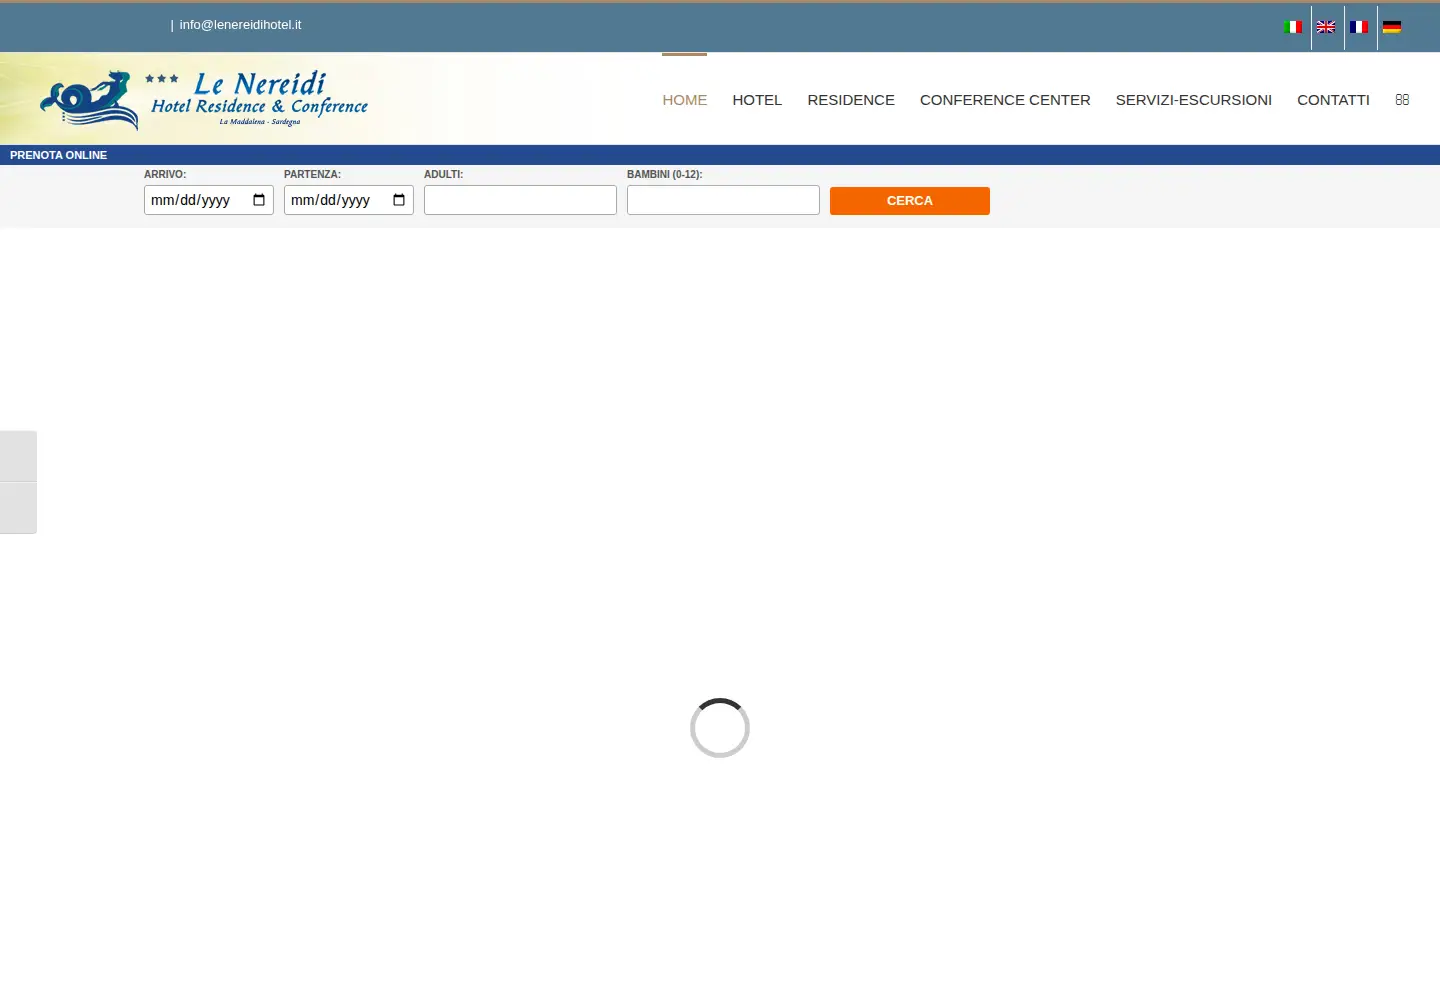Switch site language to Italian flag
Screen dimensions: 1440x1000
click(1292, 27)
